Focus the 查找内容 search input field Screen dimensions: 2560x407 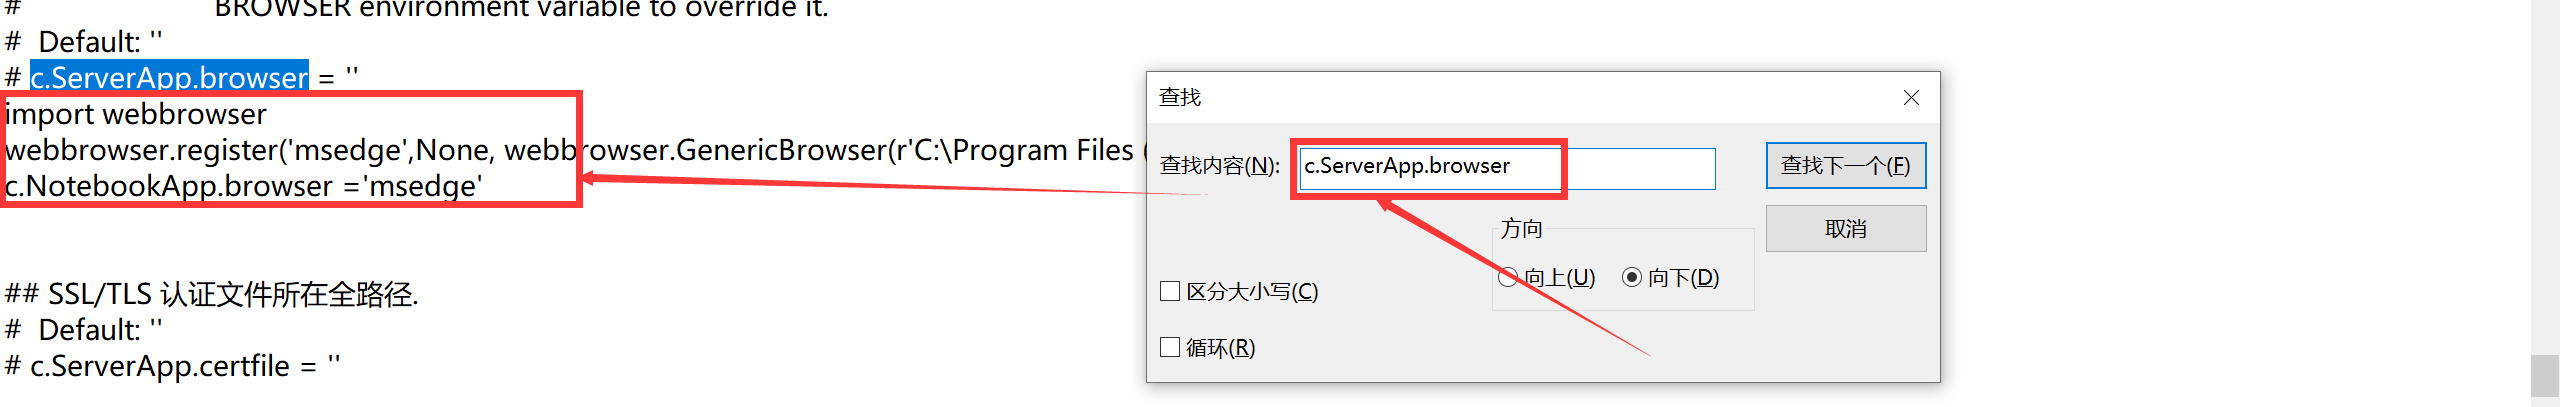click(x=1507, y=167)
